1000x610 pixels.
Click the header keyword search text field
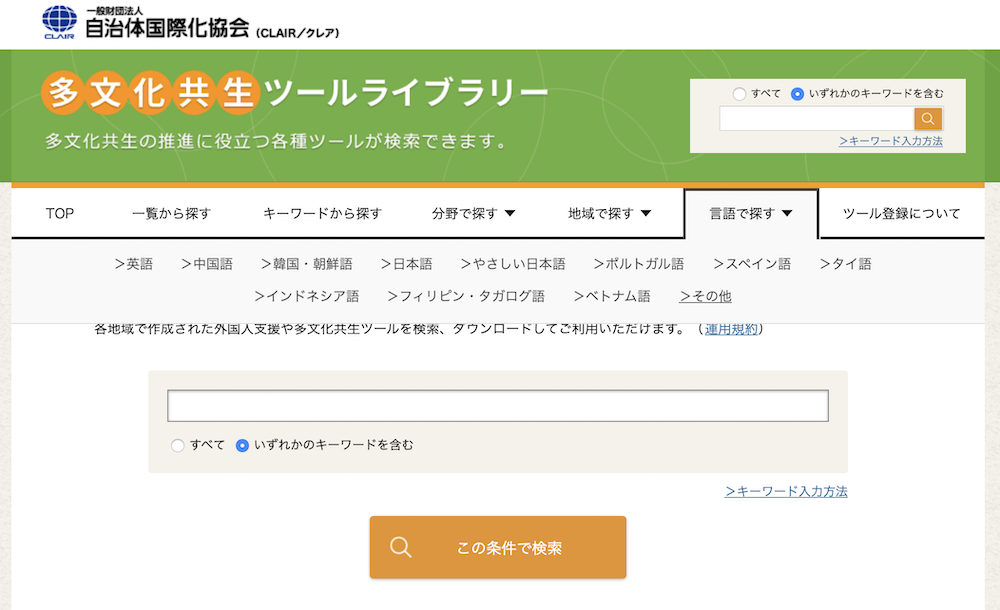(x=816, y=119)
